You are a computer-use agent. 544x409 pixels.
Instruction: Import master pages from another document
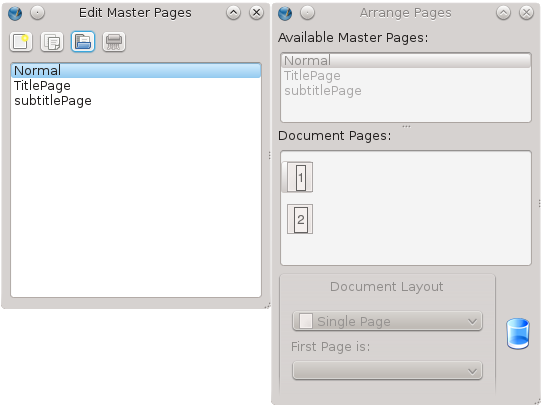tap(83, 42)
